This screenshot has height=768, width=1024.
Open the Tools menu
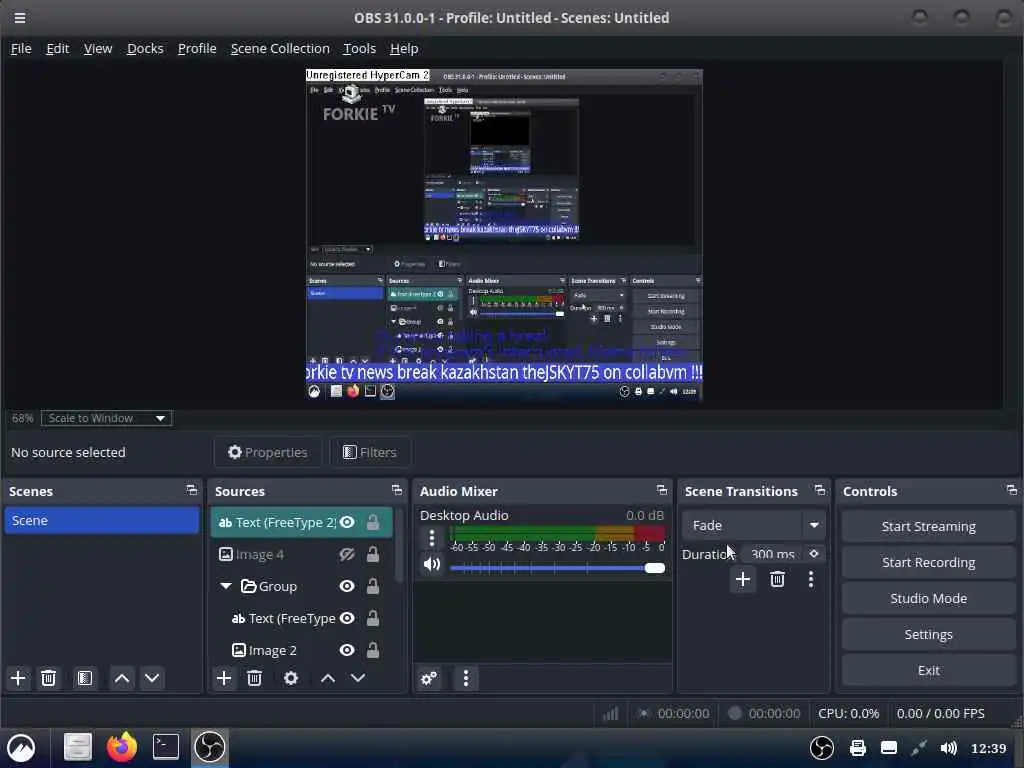pyautogui.click(x=360, y=48)
